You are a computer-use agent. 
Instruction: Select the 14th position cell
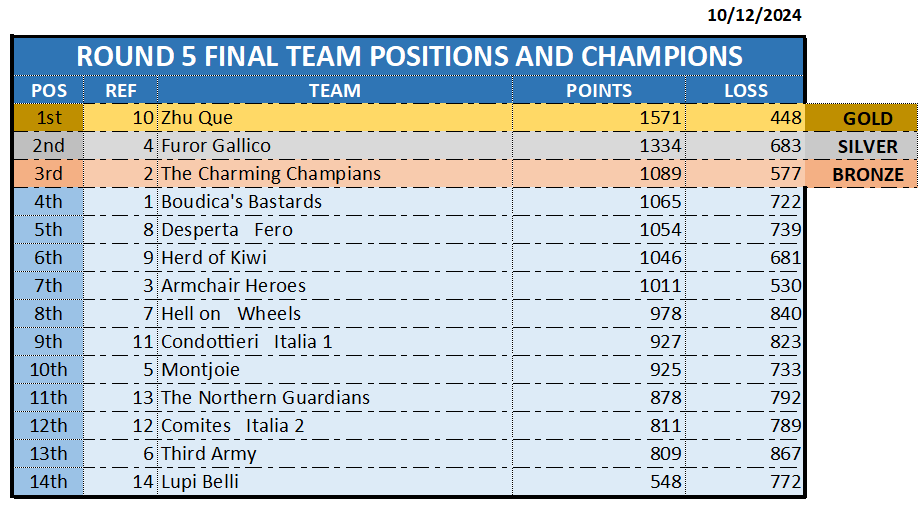[x=48, y=482]
